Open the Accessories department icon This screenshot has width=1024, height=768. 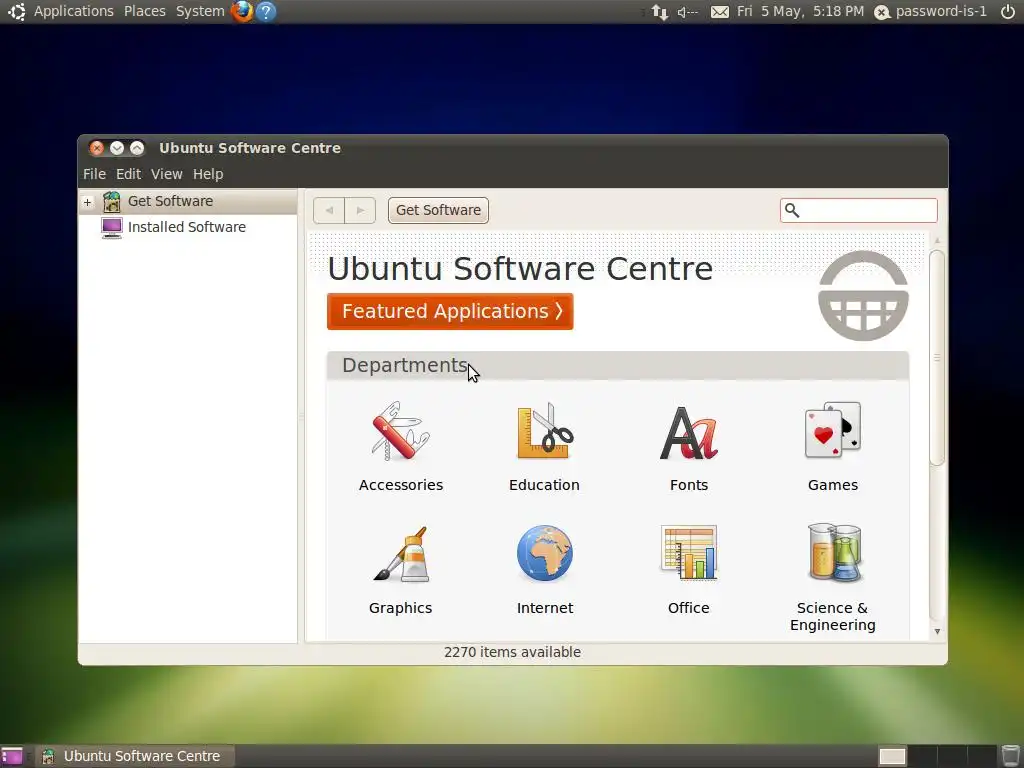(400, 431)
